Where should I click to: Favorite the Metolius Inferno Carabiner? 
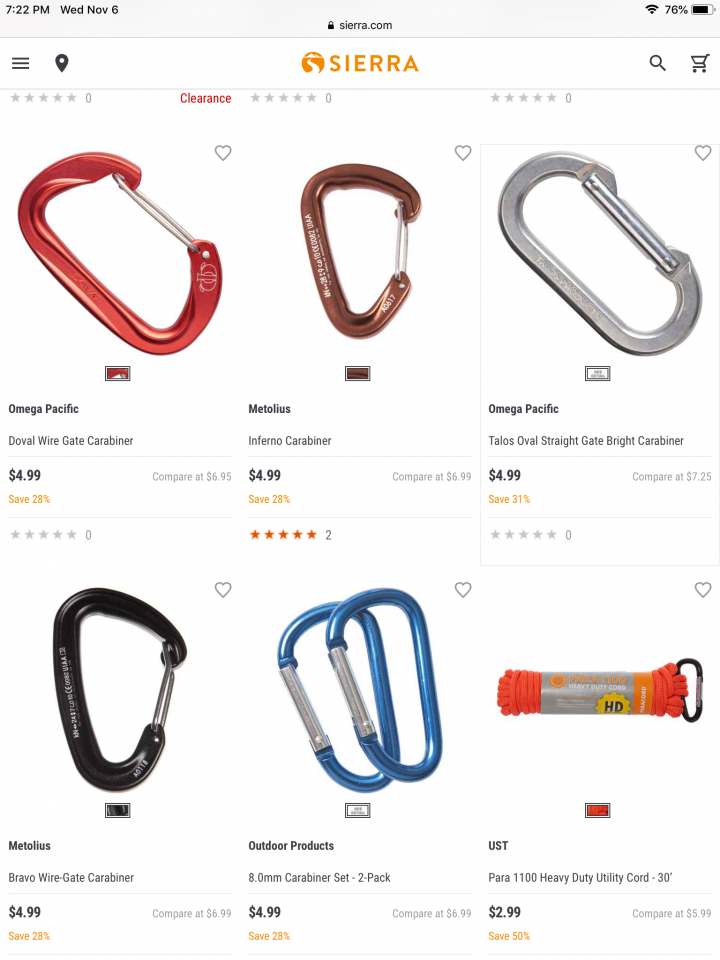coord(463,152)
